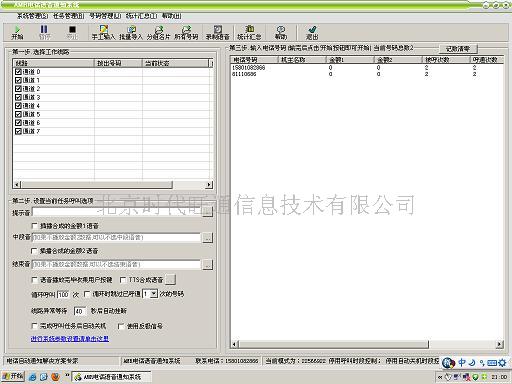The width and height of the screenshot is (512, 384).
Task: Toggle 通道 4 channel checkbox
Action: [x=18, y=106]
